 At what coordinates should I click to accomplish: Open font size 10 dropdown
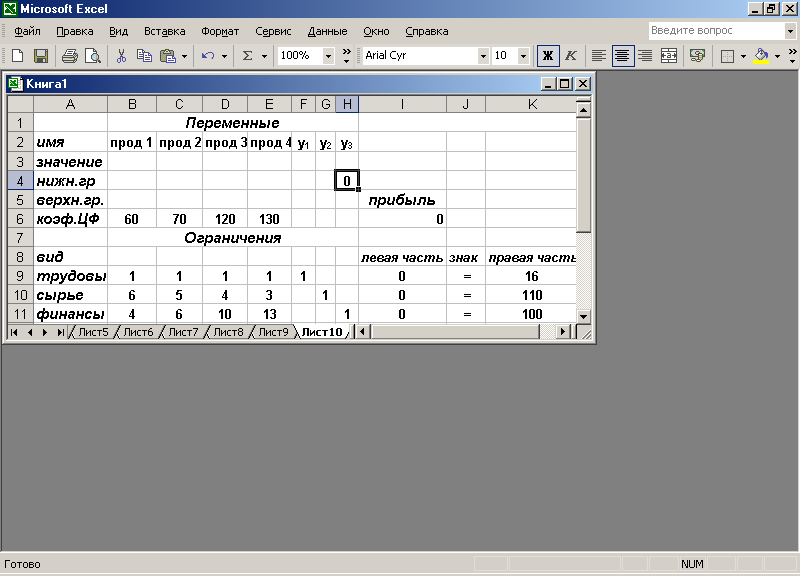click(523, 56)
